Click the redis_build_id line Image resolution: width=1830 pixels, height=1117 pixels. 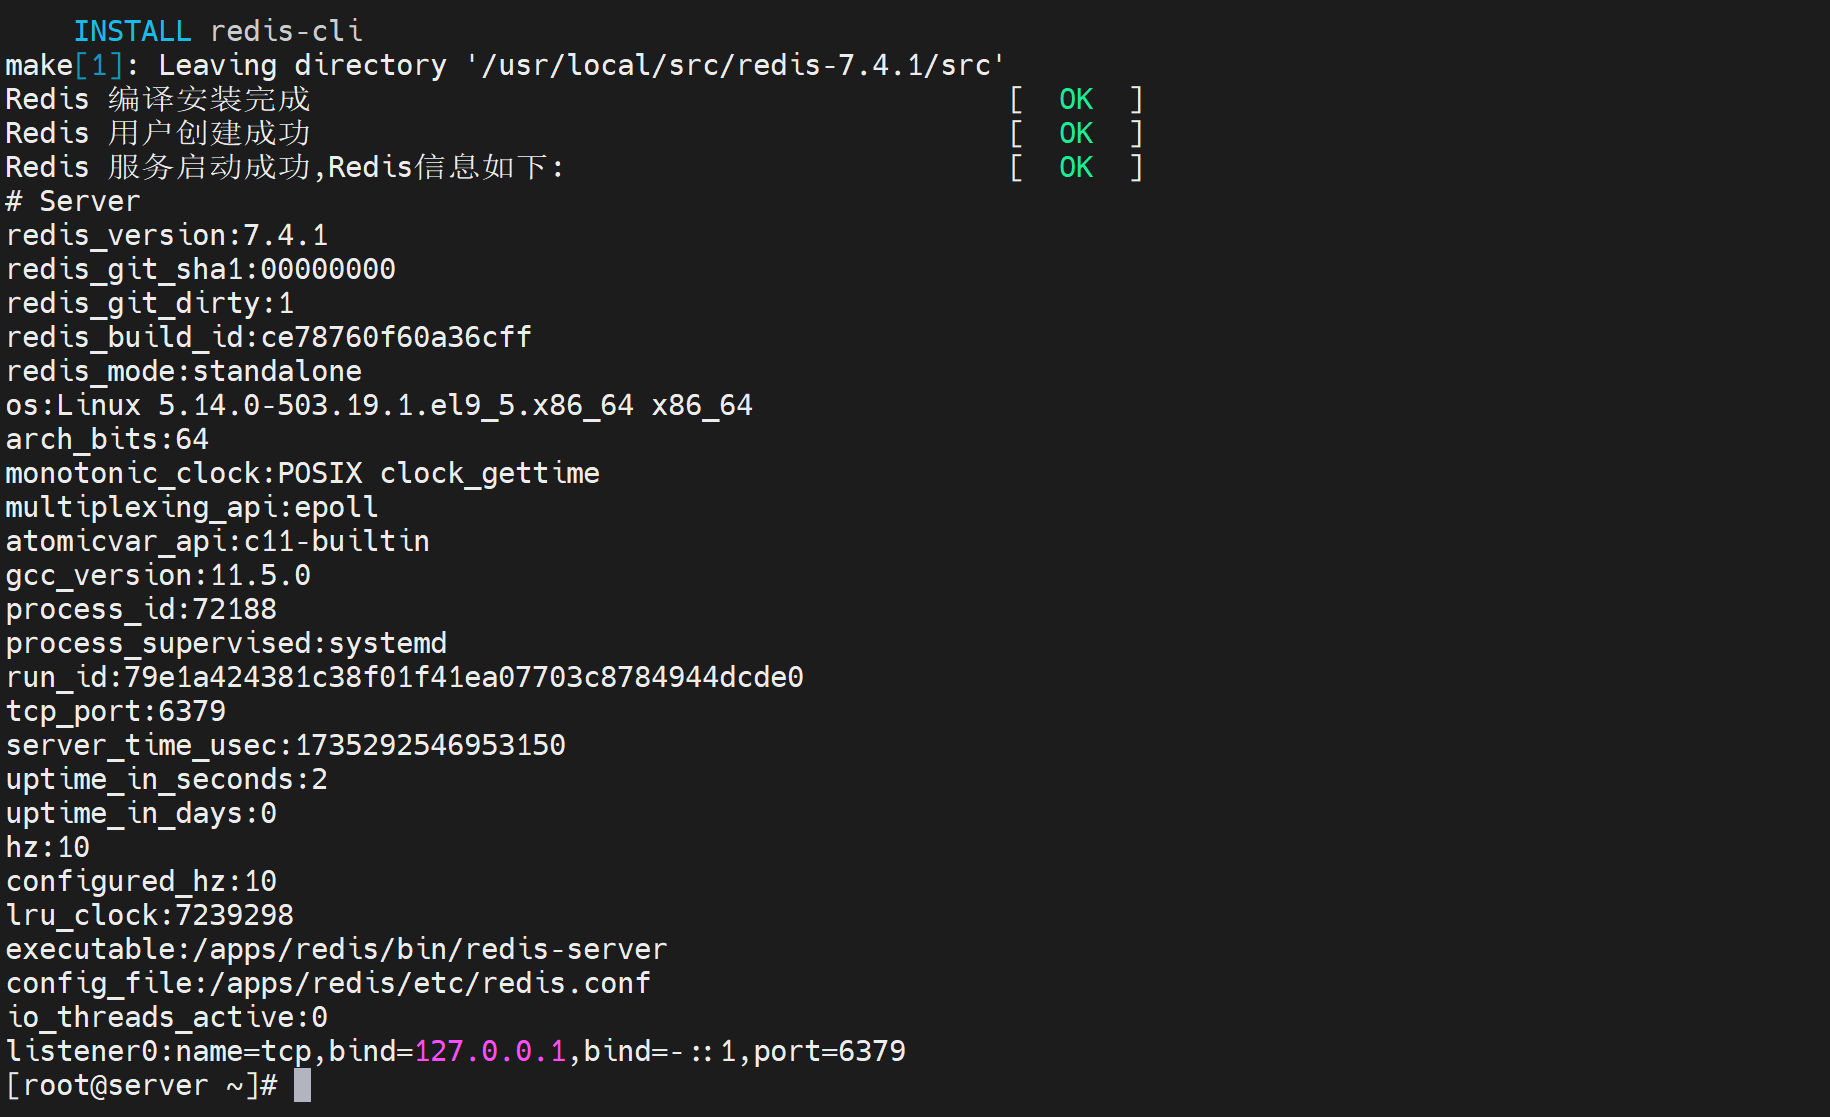269,338
